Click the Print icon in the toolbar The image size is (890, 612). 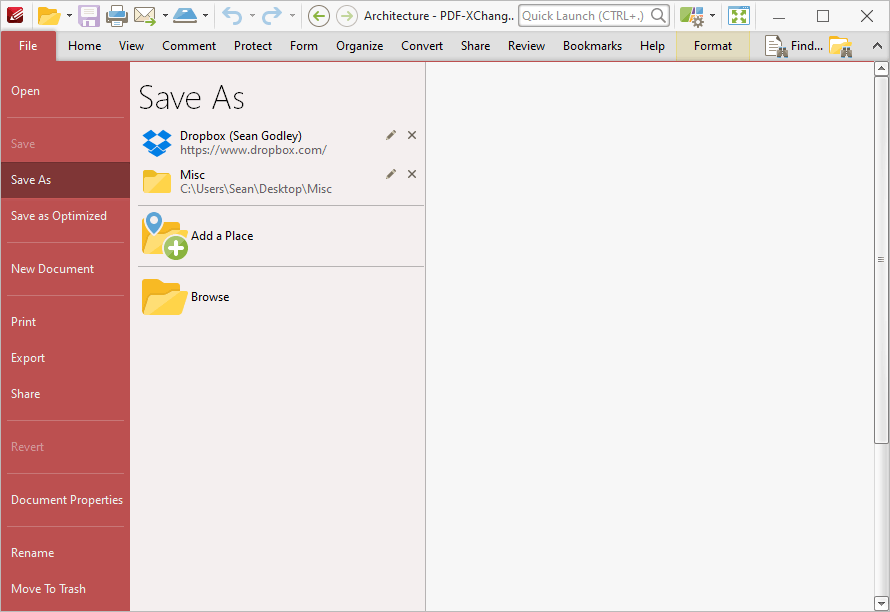[x=117, y=16]
